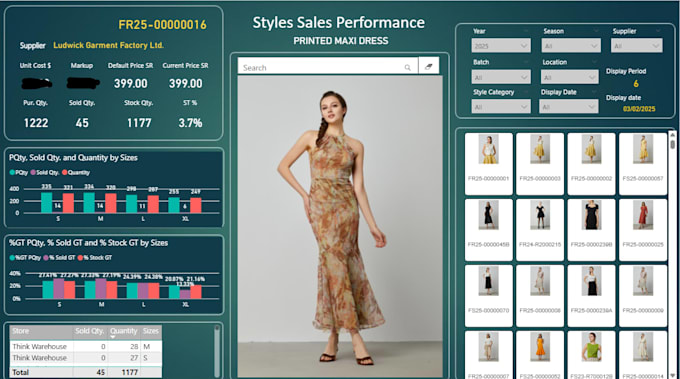Expand the Batch filter dropdown
This screenshot has height=379, width=680.
pos(500,77)
